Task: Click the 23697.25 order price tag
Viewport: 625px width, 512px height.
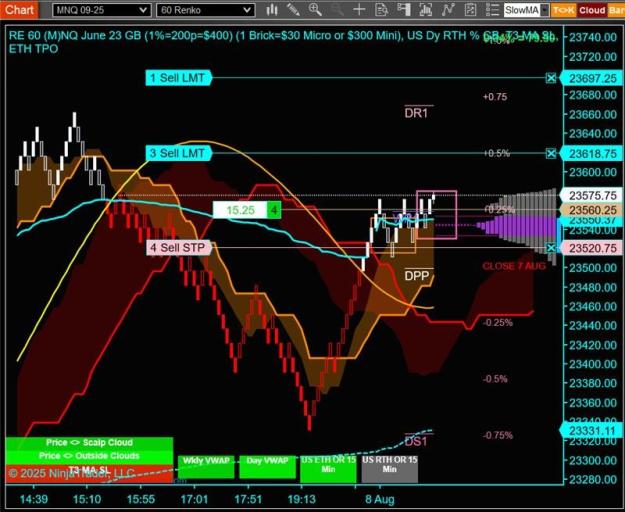Action: pyautogui.click(x=592, y=78)
